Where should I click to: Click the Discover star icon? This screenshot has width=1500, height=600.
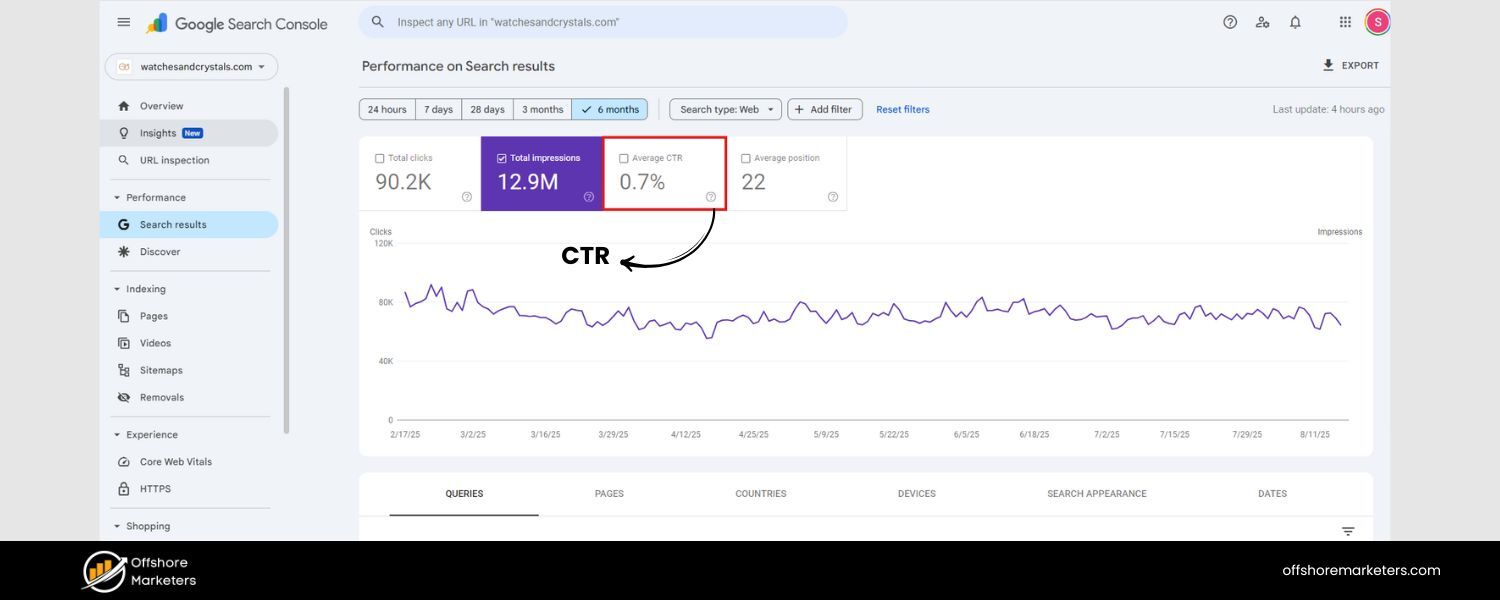coord(122,251)
